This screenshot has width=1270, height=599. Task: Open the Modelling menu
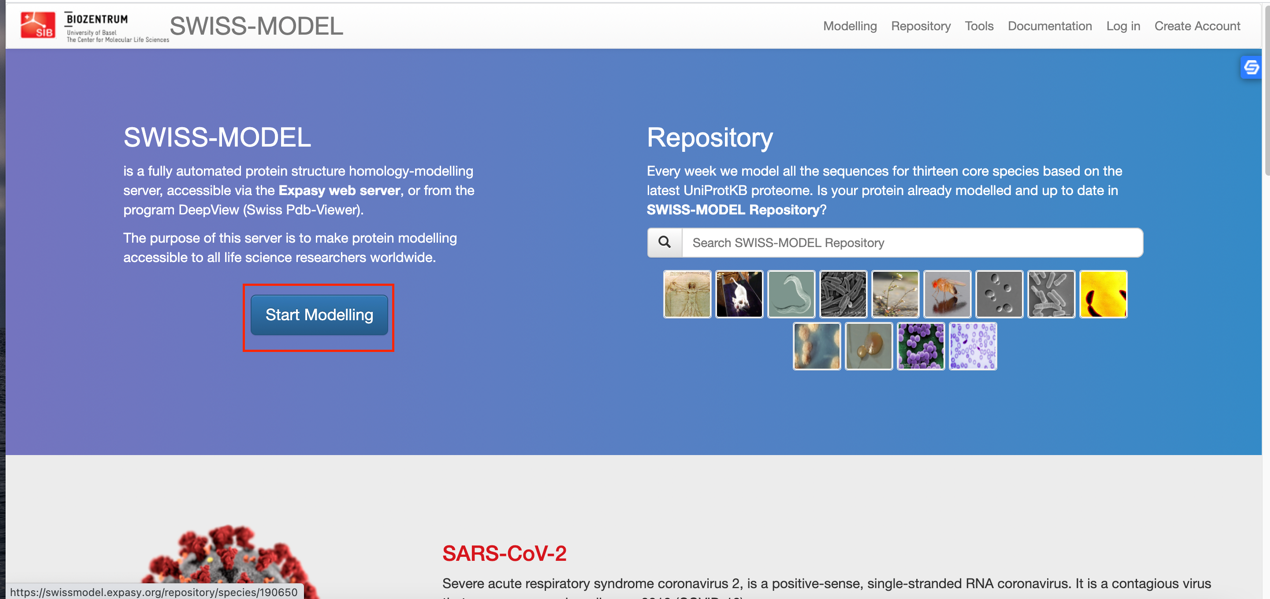coord(849,26)
